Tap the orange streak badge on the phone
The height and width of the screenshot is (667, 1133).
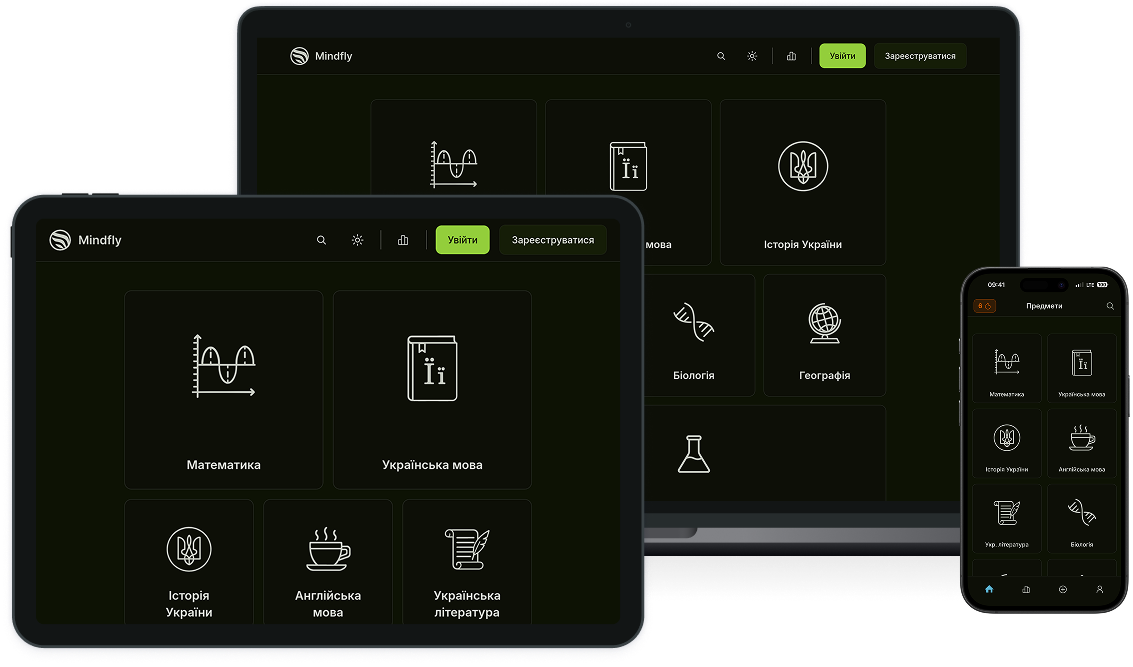(984, 306)
